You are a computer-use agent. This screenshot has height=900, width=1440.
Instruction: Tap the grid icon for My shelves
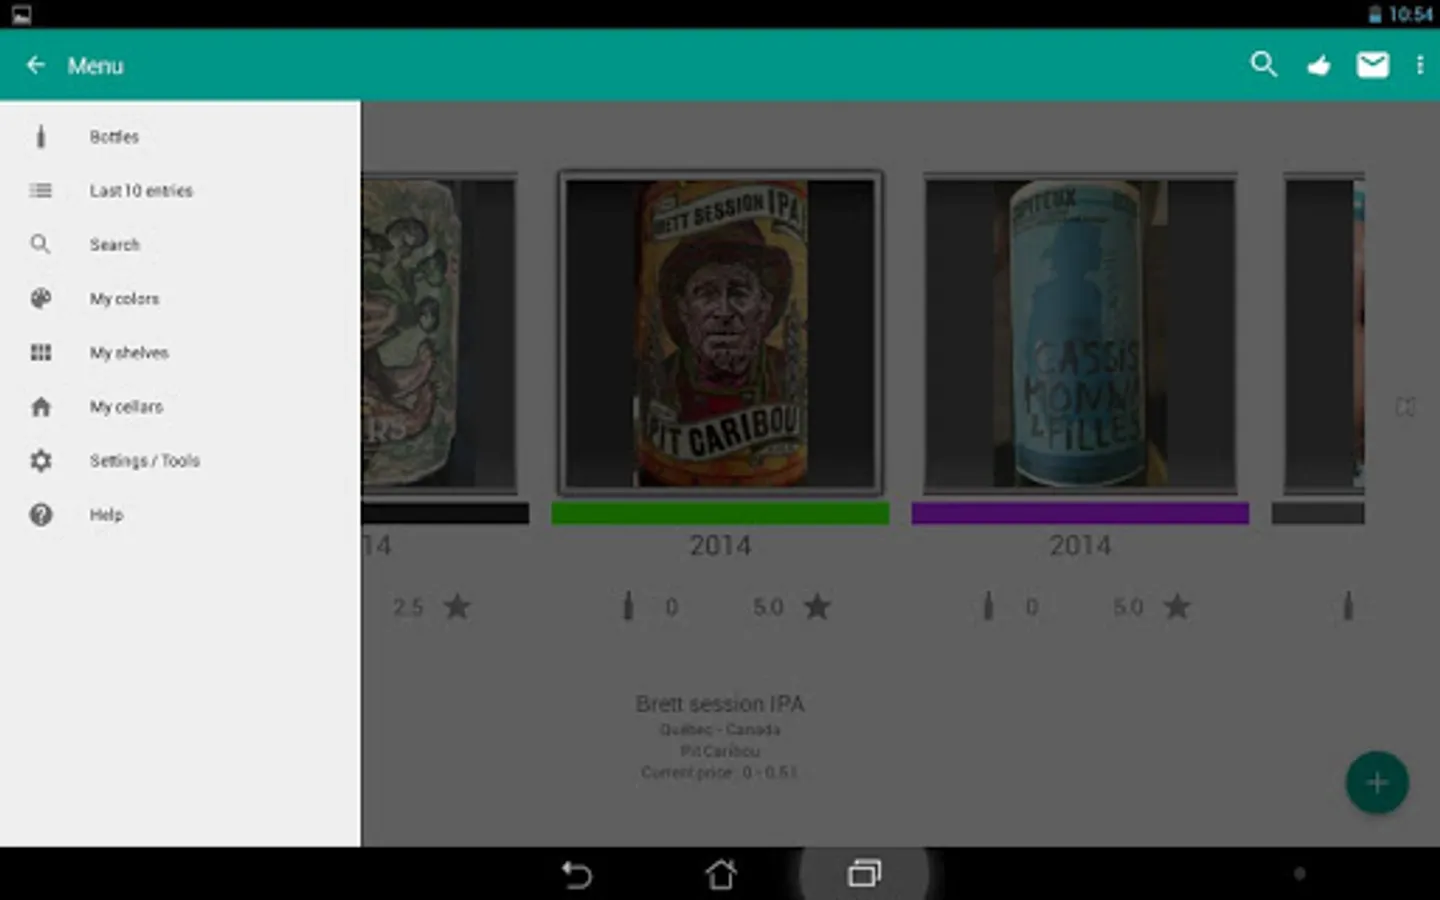tap(41, 352)
